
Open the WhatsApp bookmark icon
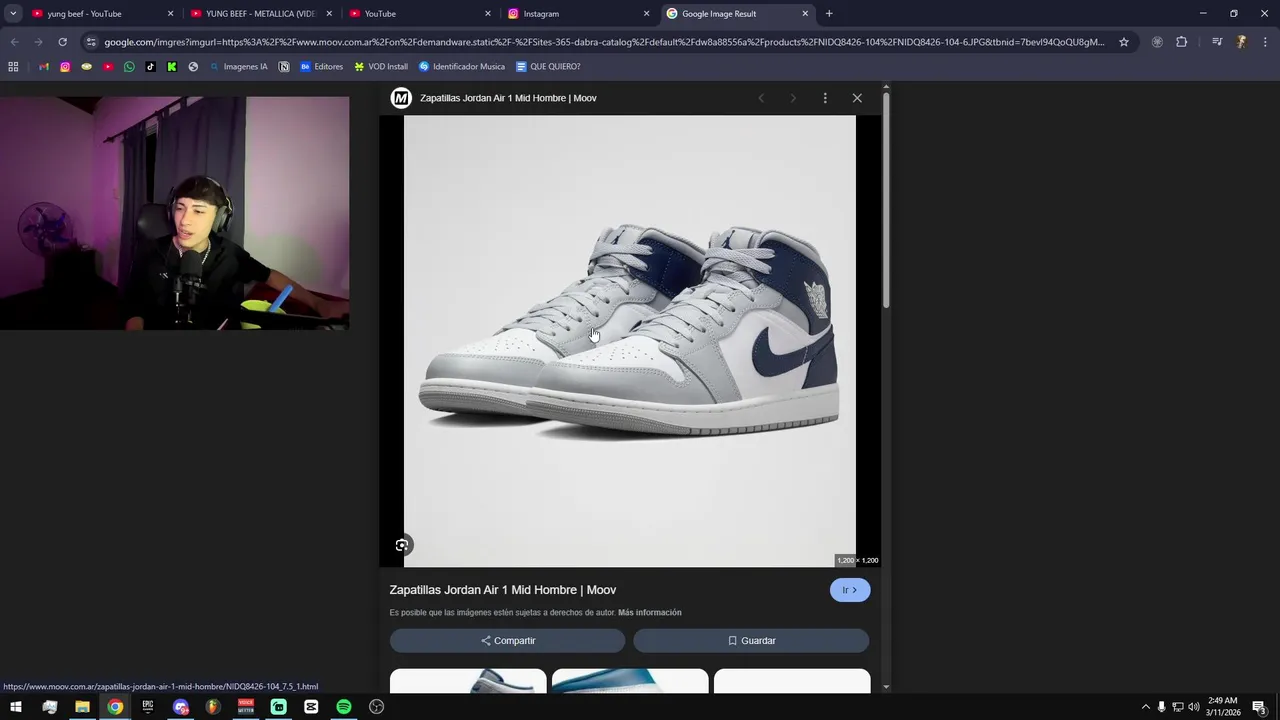(129, 67)
